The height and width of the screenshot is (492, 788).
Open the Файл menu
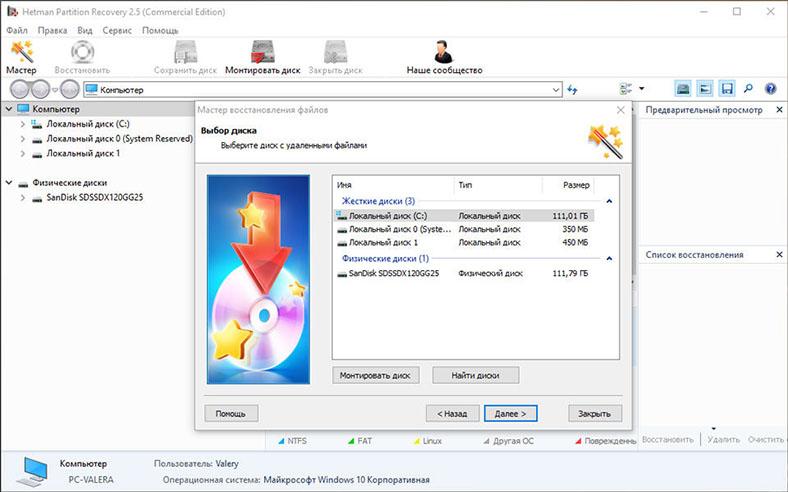(x=17, y=30)
